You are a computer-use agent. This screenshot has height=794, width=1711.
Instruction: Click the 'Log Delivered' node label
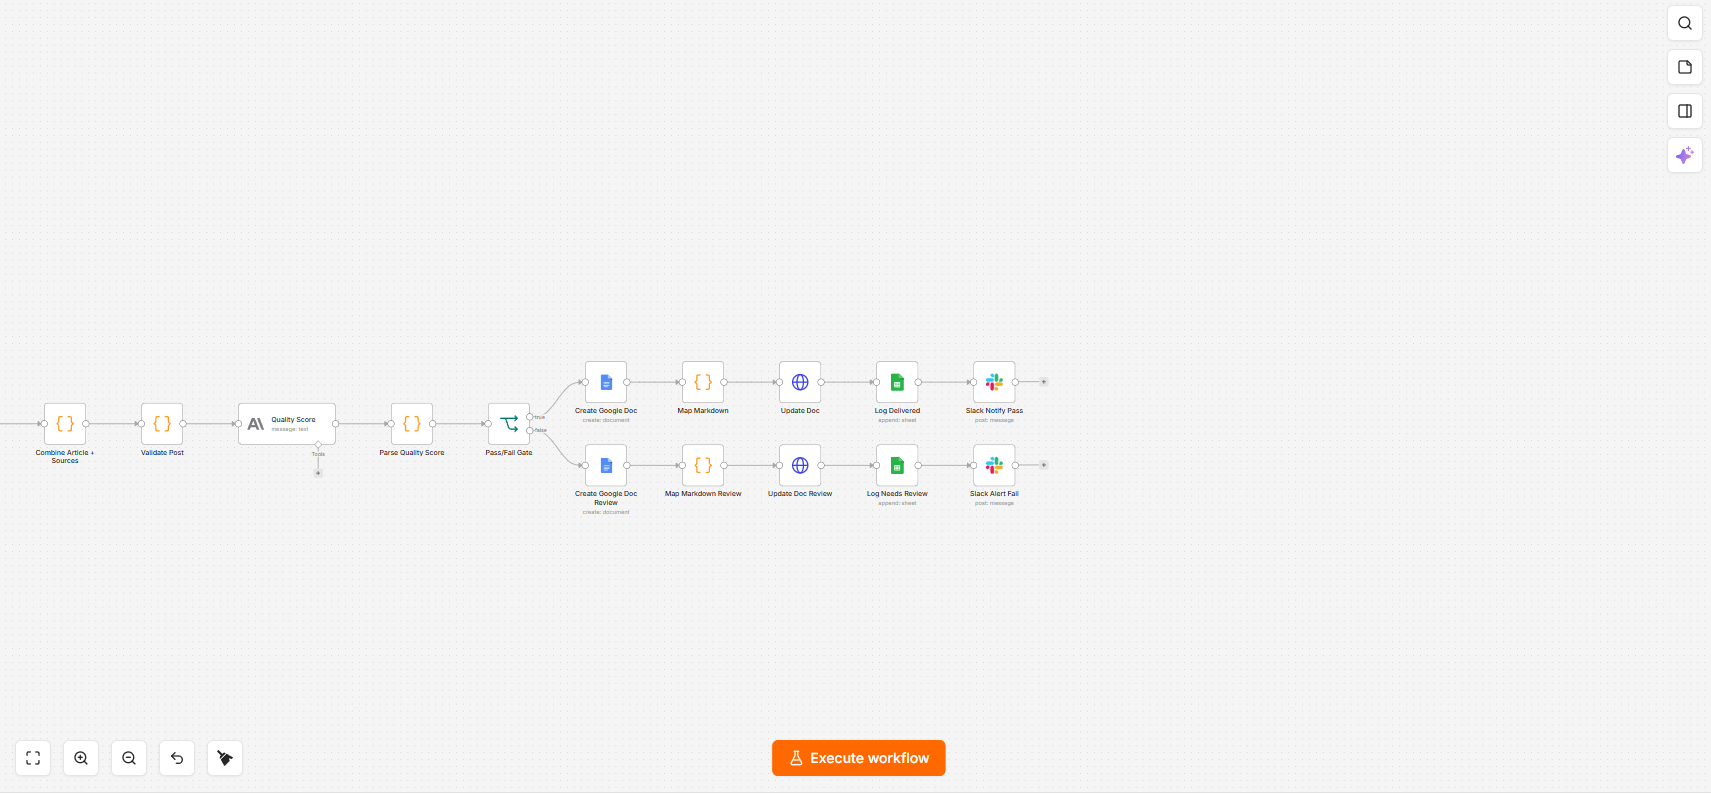(x=897, y=411)
